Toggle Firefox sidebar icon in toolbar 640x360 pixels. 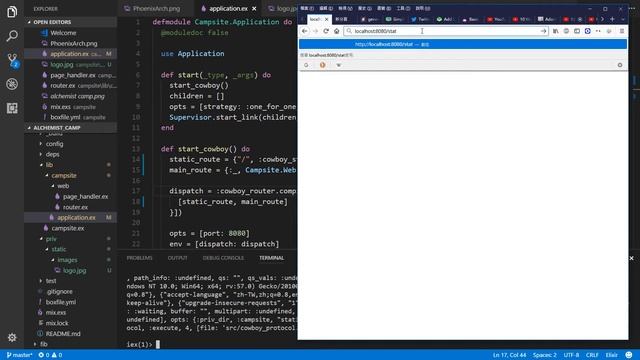(577, 31)
